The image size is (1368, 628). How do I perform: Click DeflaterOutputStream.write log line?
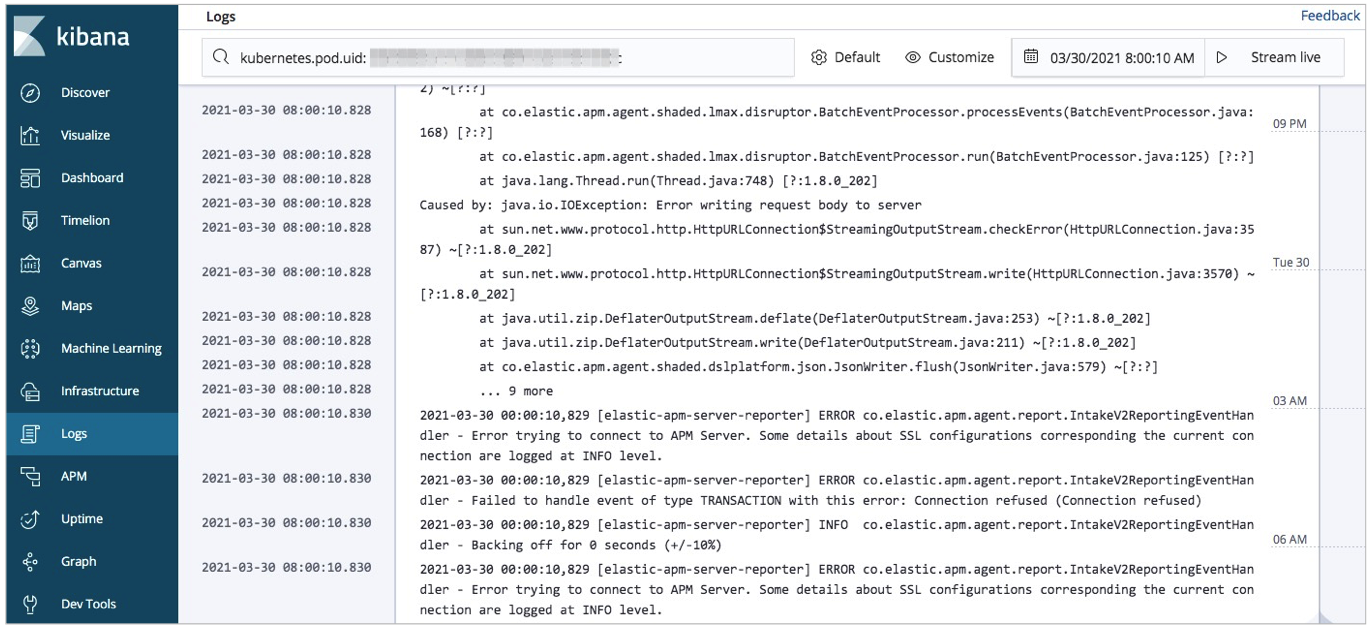(x=807, y=343)
